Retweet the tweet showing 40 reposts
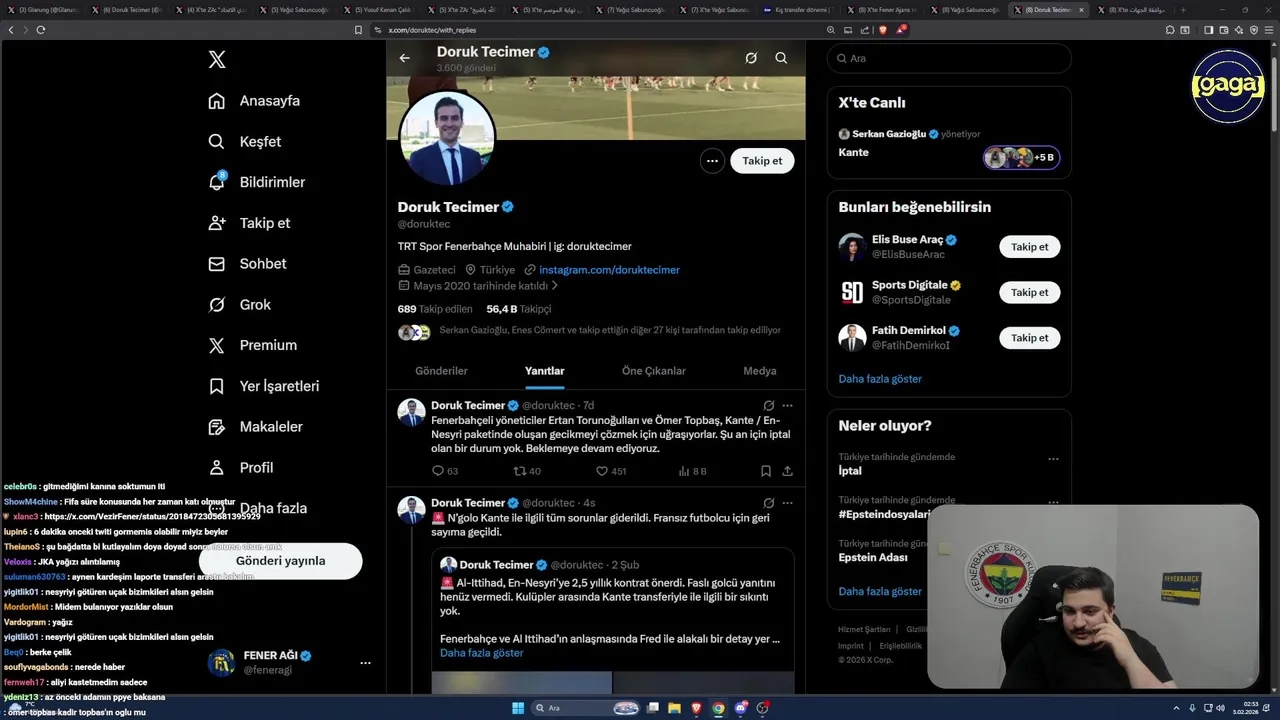This screenshot has height=720, width=1280. [527, 471]
